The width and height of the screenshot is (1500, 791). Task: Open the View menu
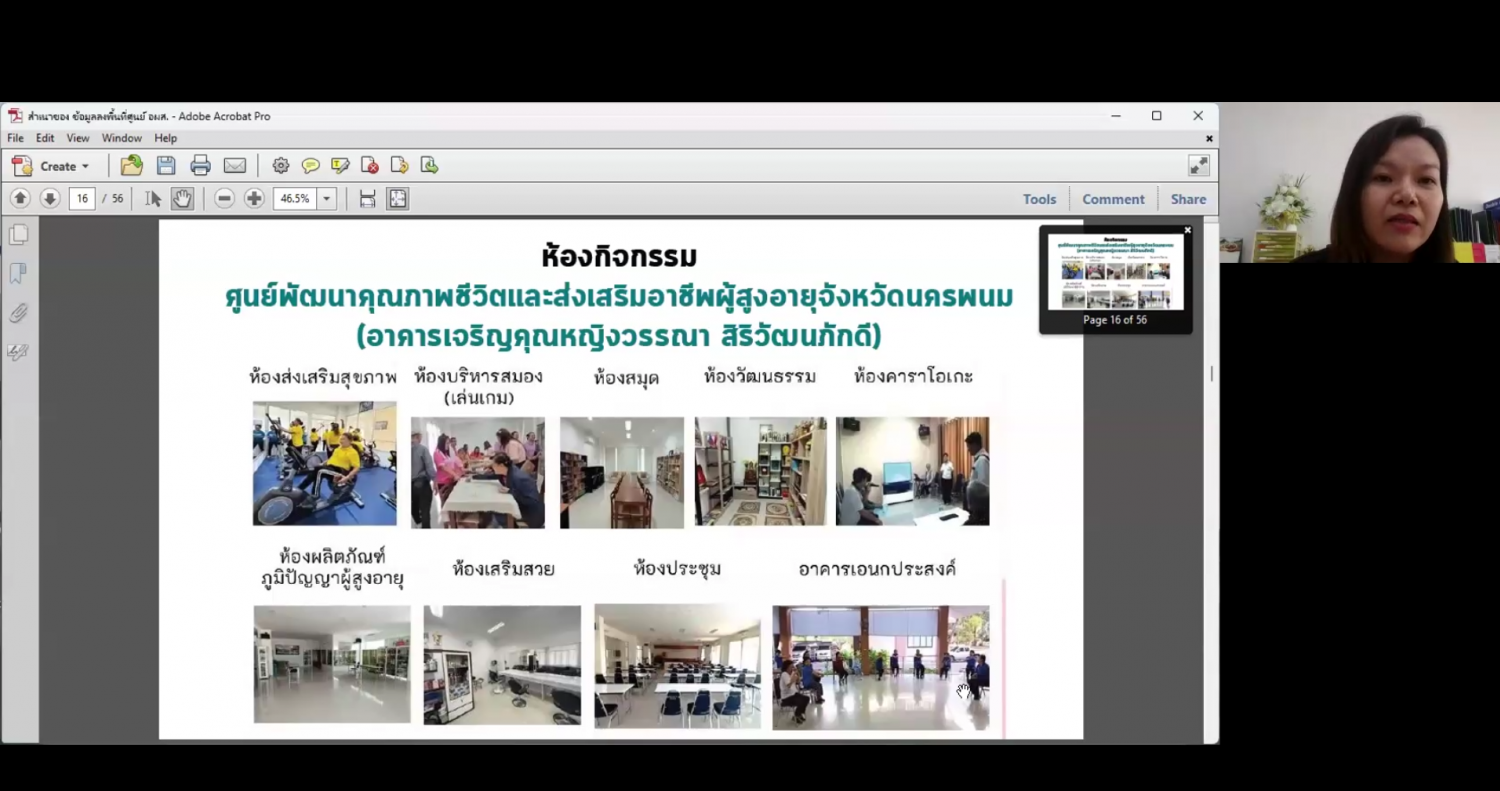pyautogui.click(x=78, y=138)
